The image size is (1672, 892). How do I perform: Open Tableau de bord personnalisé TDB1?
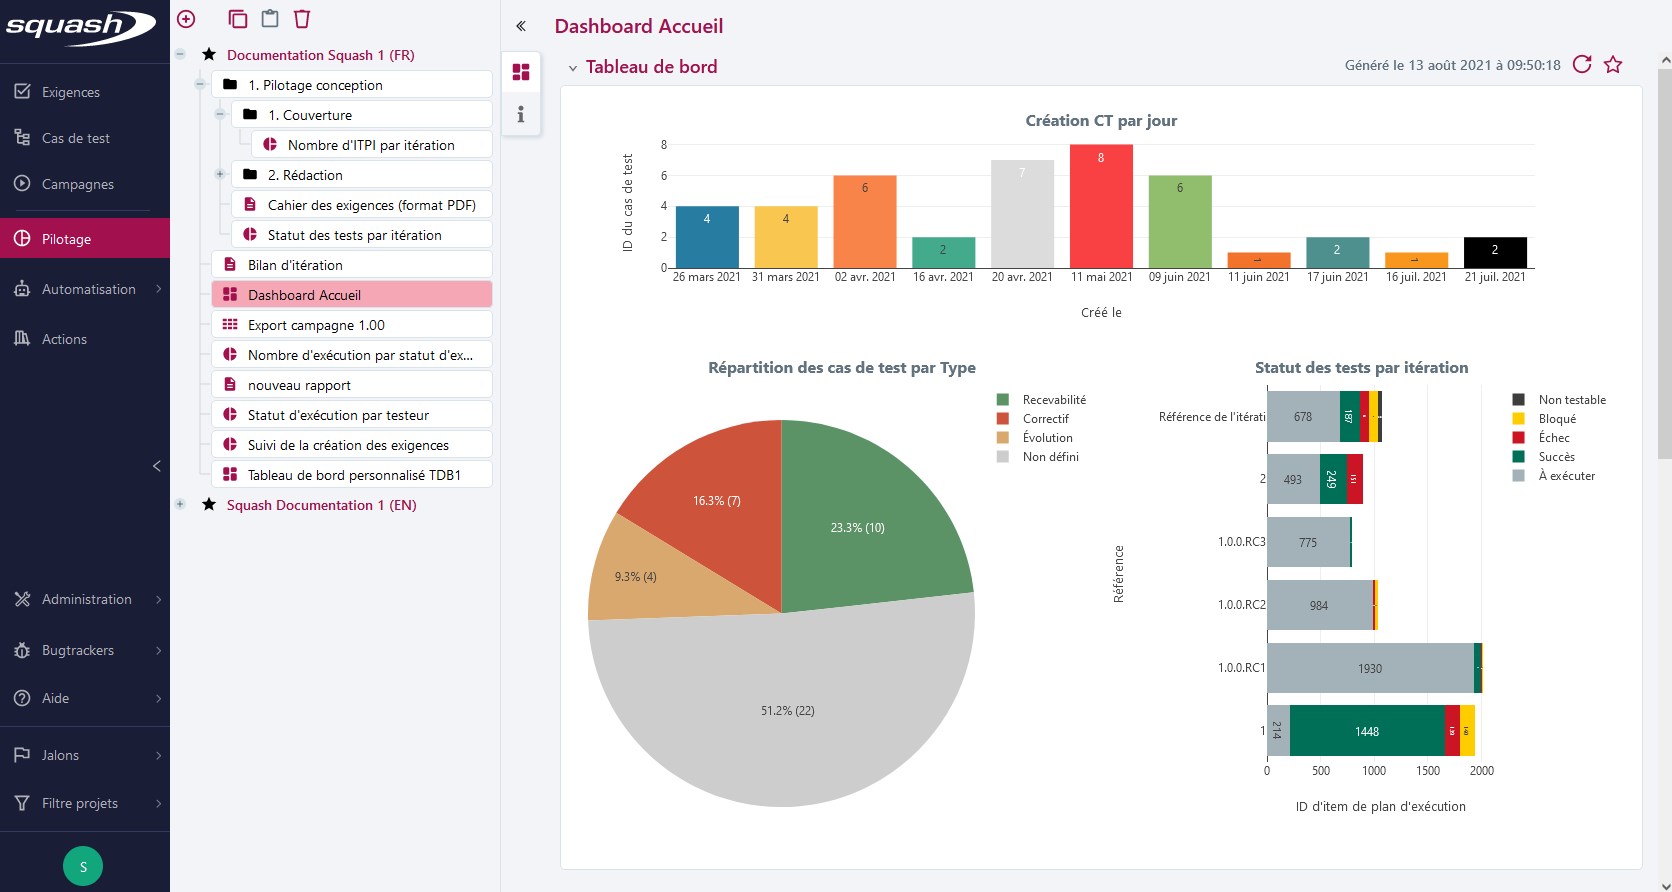coord(353,475)
